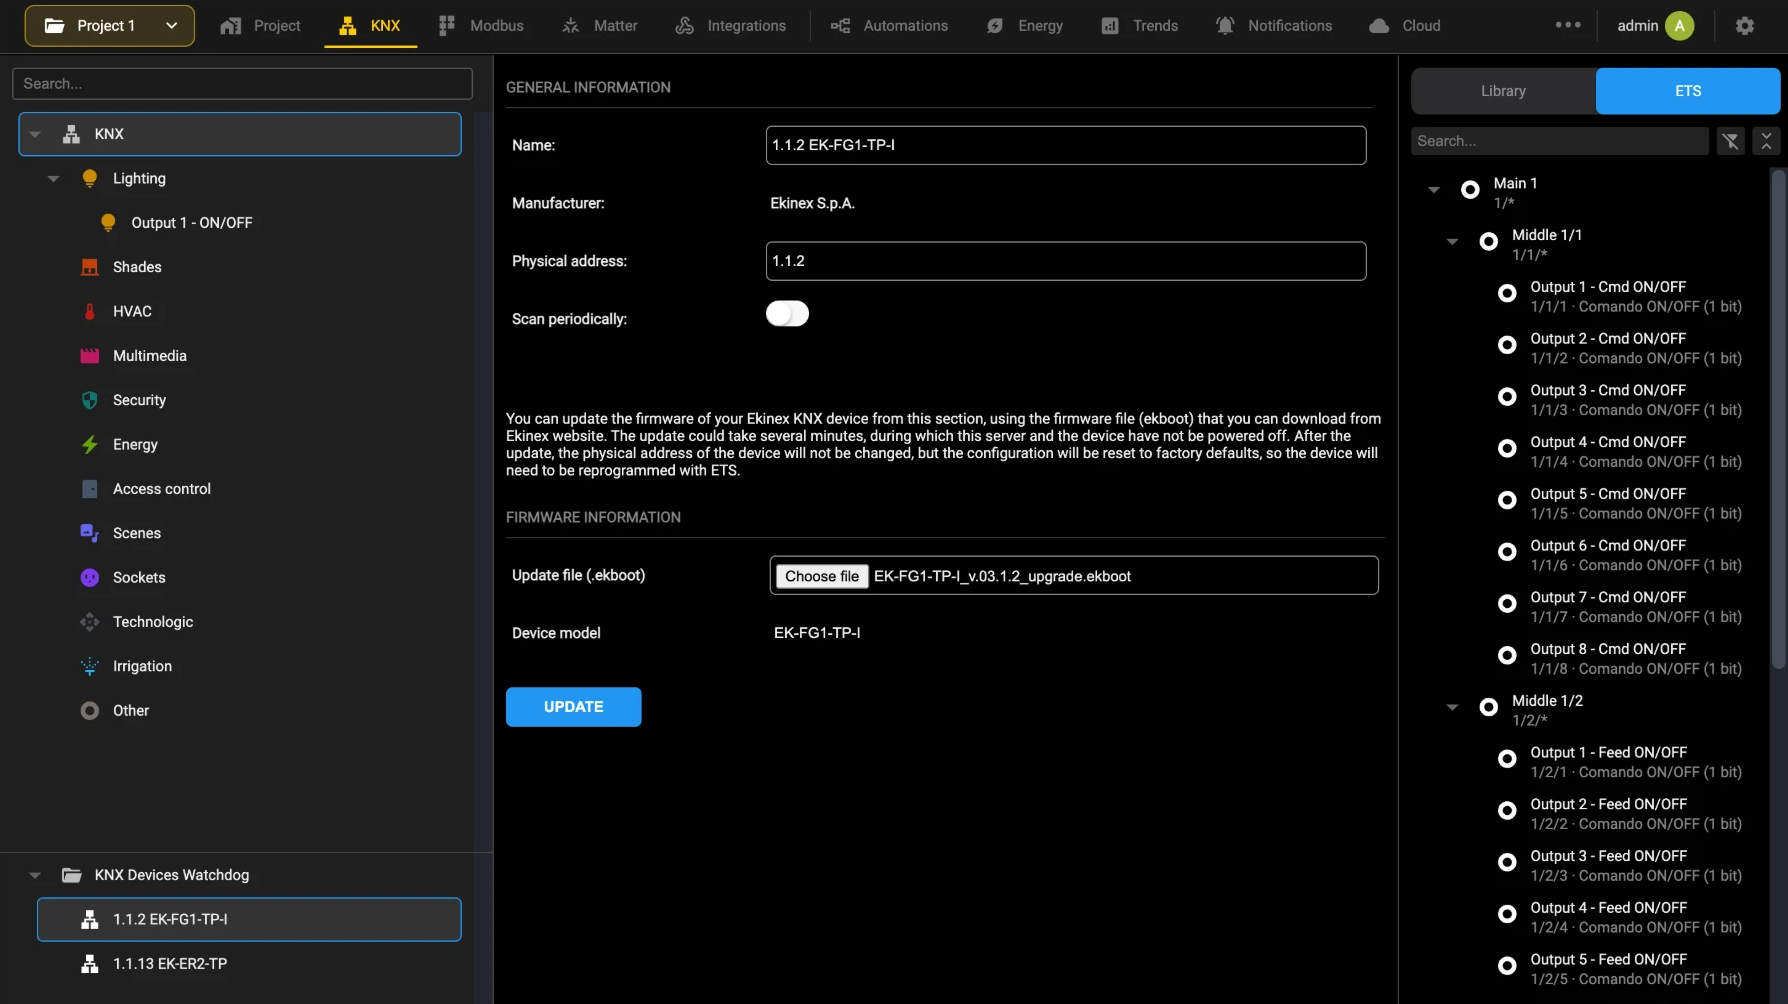
Task: Select 1.1.13 EK-ER2-TP device
Action: [x=249, y=964]
